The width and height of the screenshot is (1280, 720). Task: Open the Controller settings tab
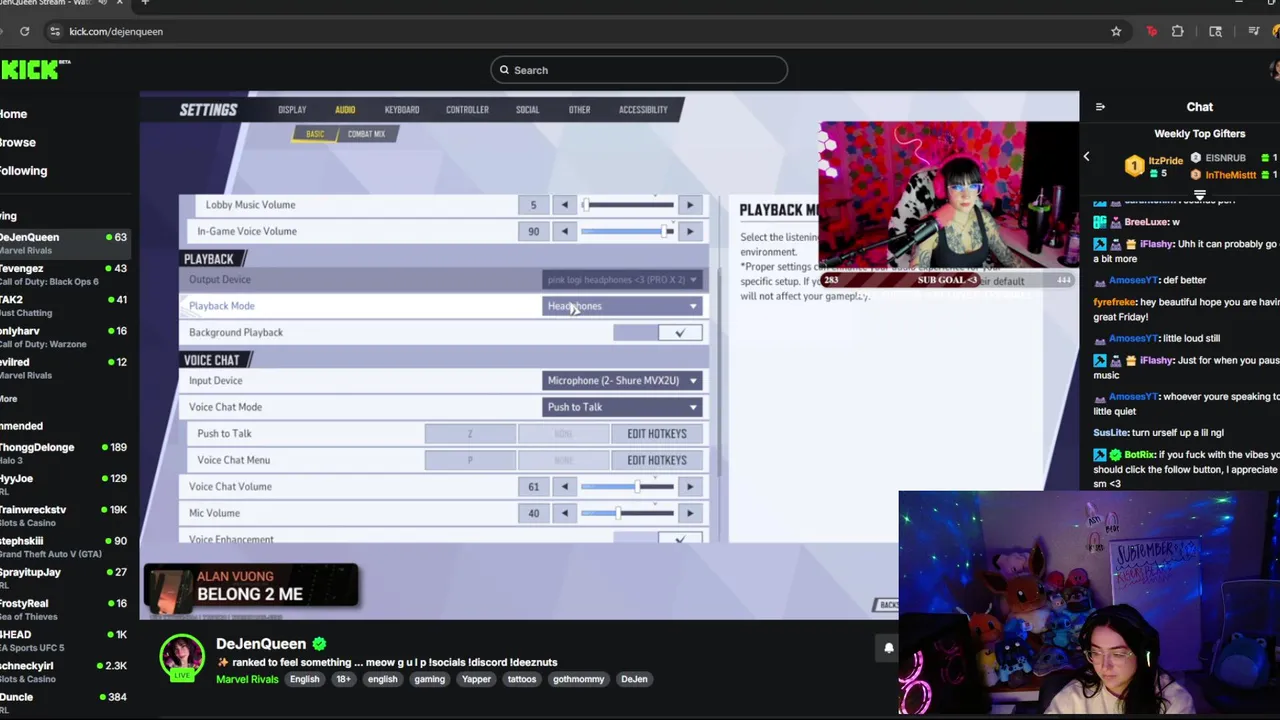pyautogui.click(x=467, y=110)
